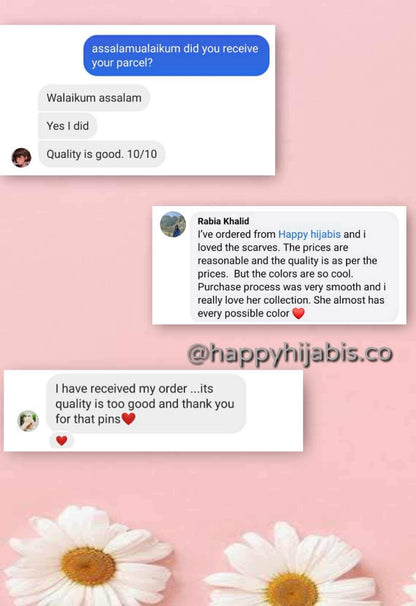The height and width of the screenshot is (606, 416).
Task: Click the Rabia Khalid name
Action: pyautogui.click(x=223, y=221)
